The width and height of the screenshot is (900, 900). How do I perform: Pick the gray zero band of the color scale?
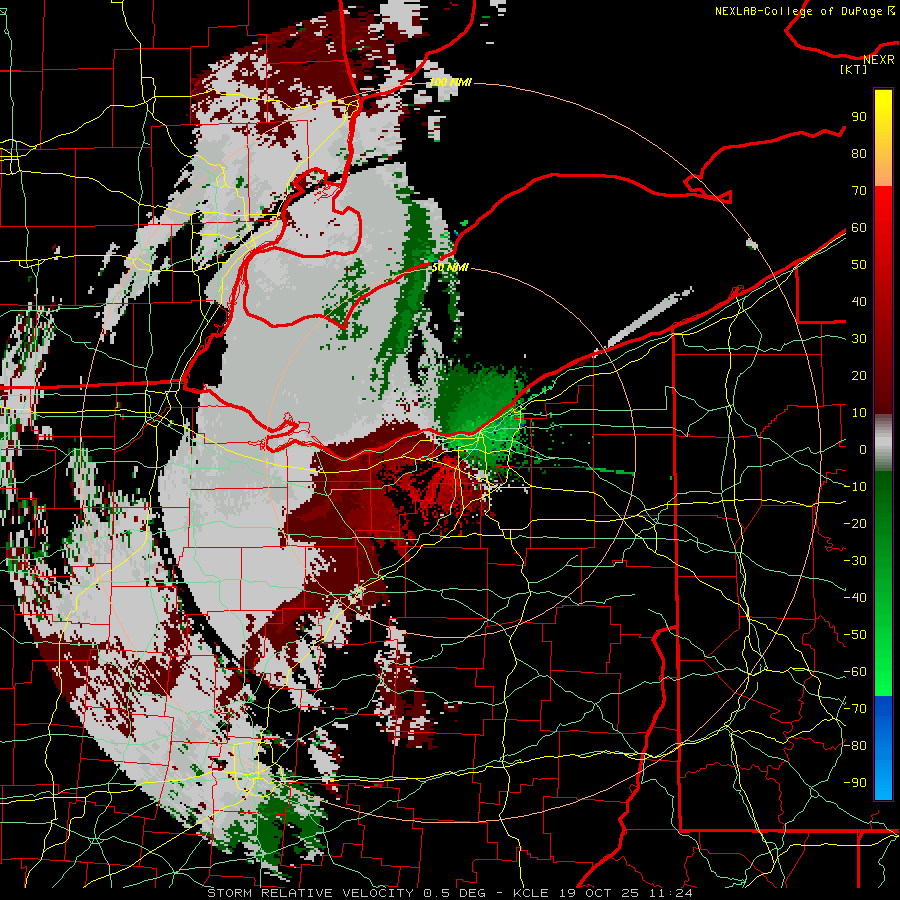point(883,443)
